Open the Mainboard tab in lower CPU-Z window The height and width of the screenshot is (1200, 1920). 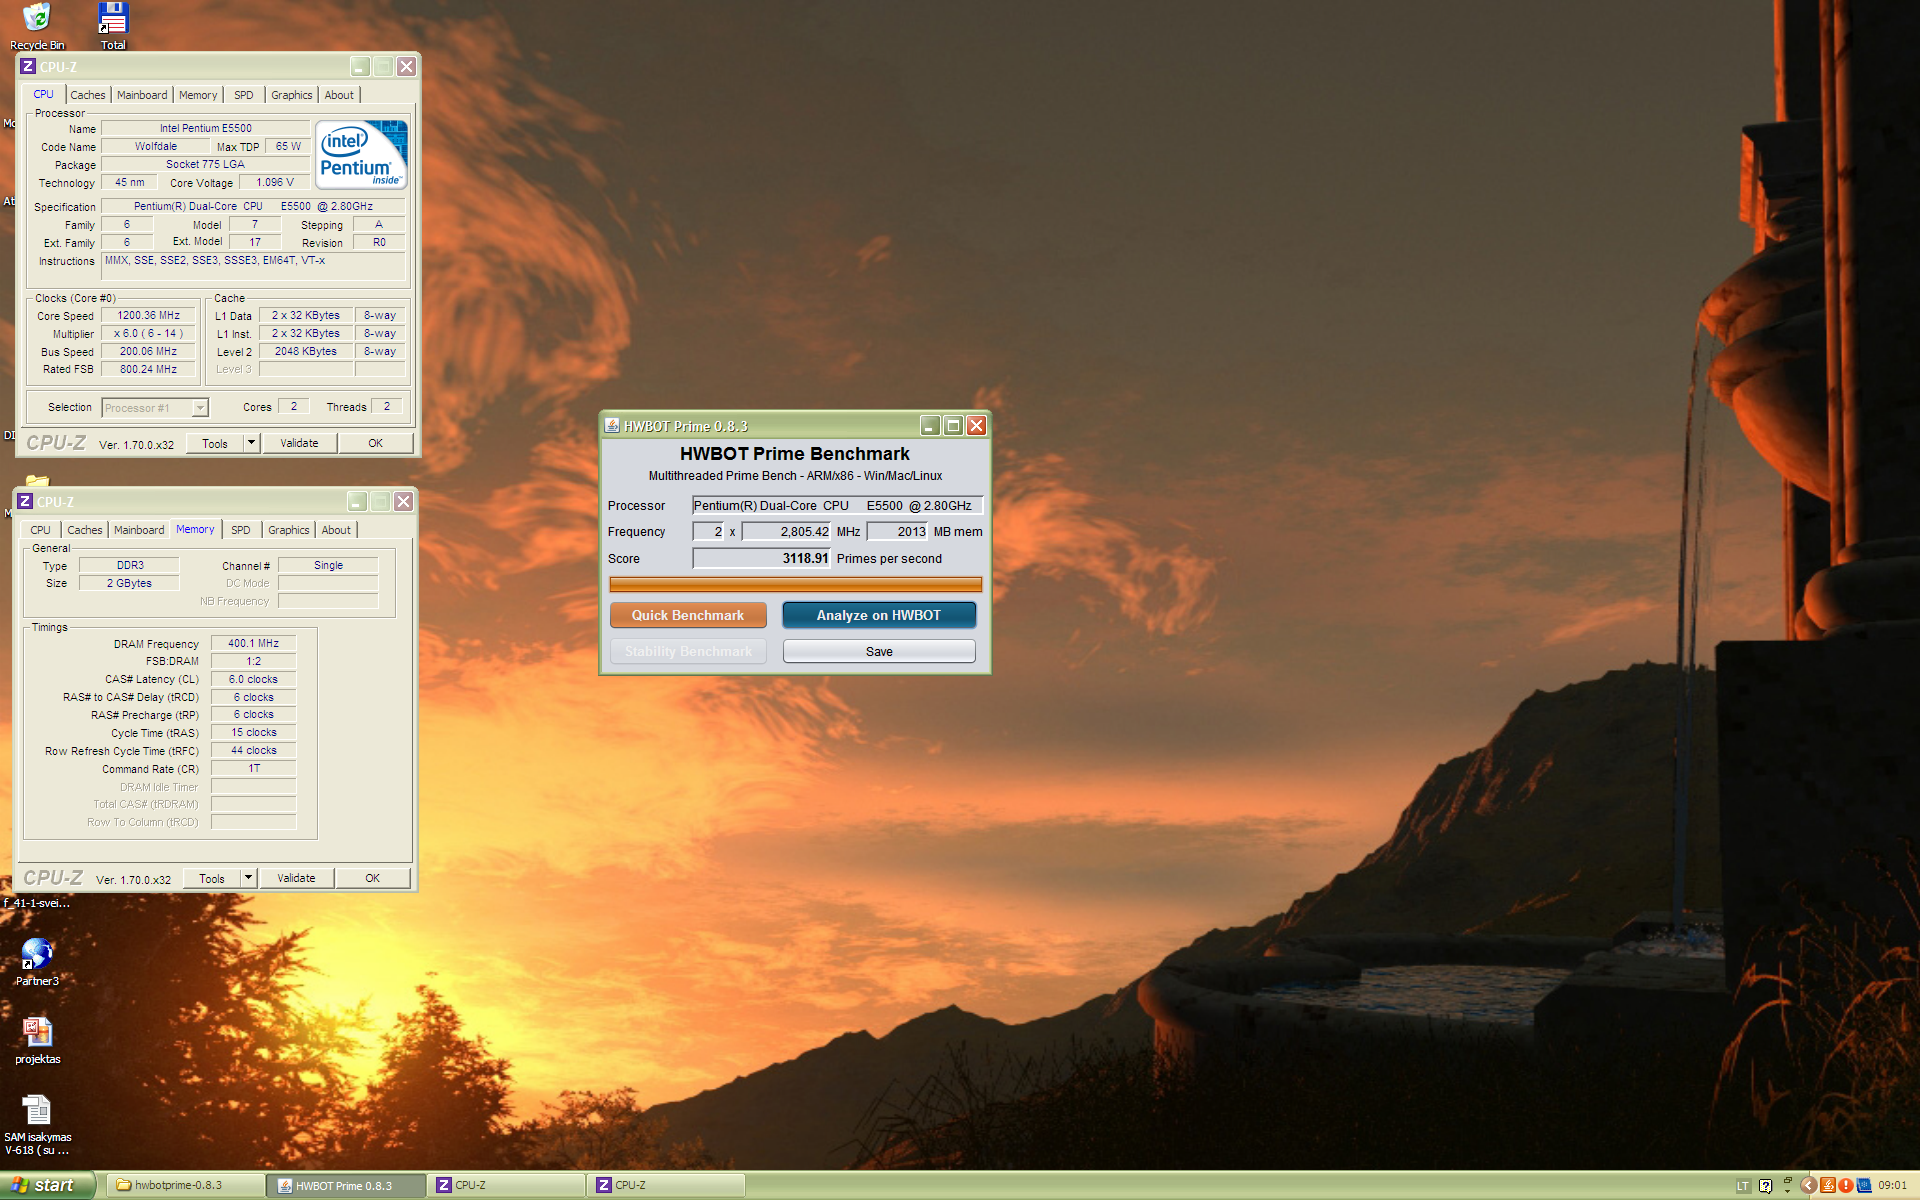click(139, 530)
